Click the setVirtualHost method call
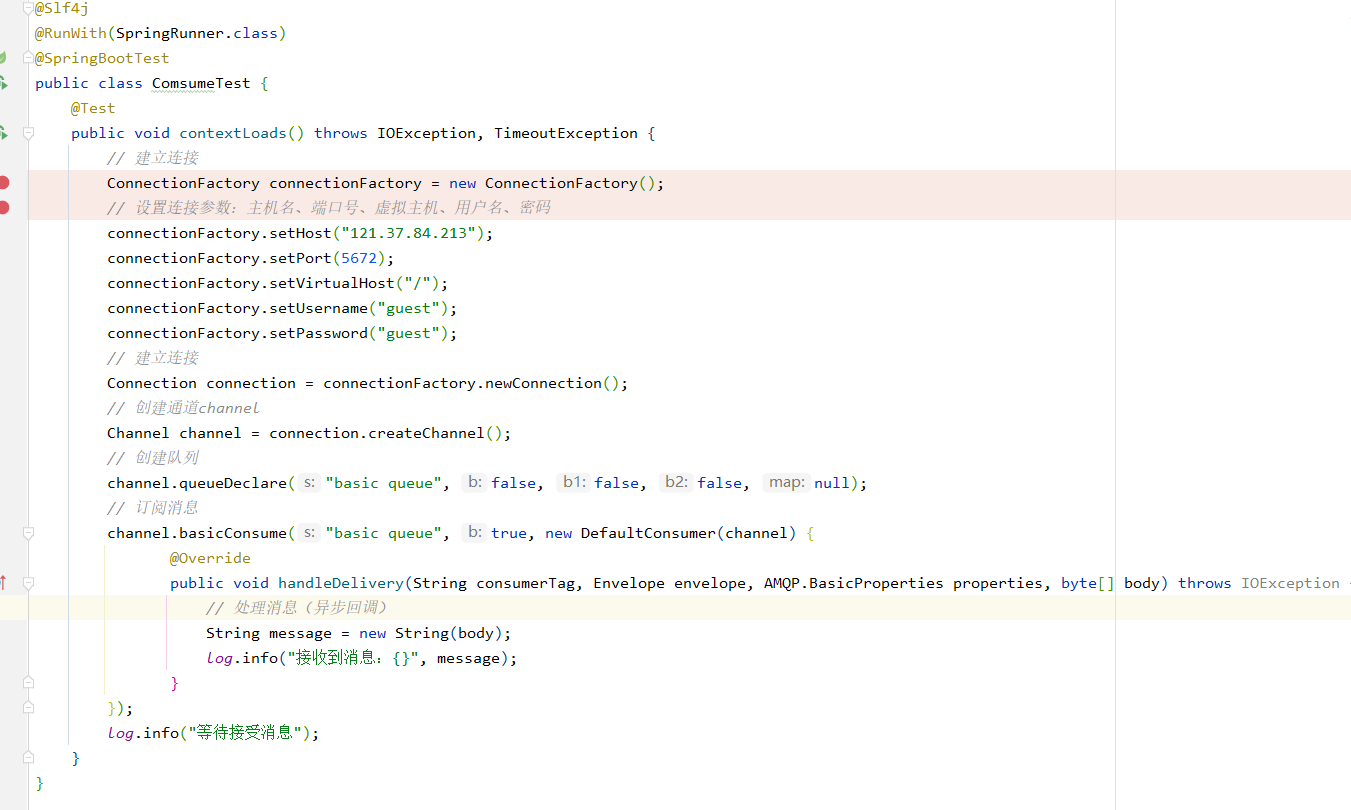 click(x=332, y=283)
